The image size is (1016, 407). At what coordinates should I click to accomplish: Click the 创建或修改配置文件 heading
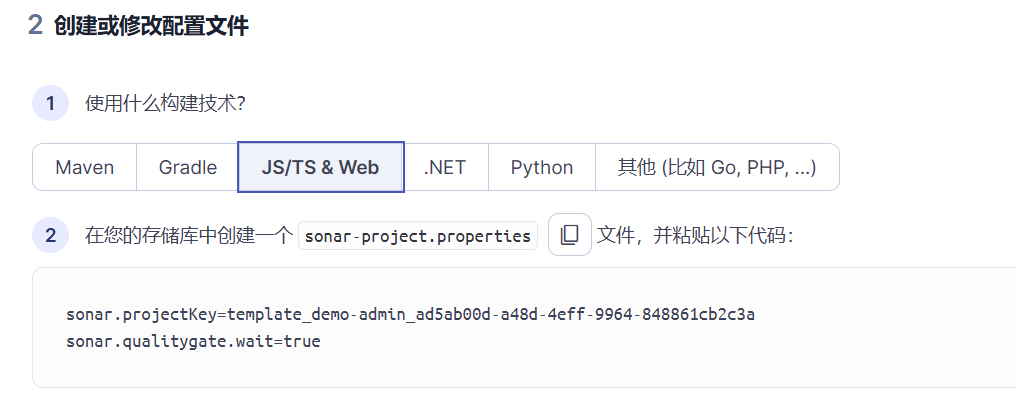pos(151,26)
